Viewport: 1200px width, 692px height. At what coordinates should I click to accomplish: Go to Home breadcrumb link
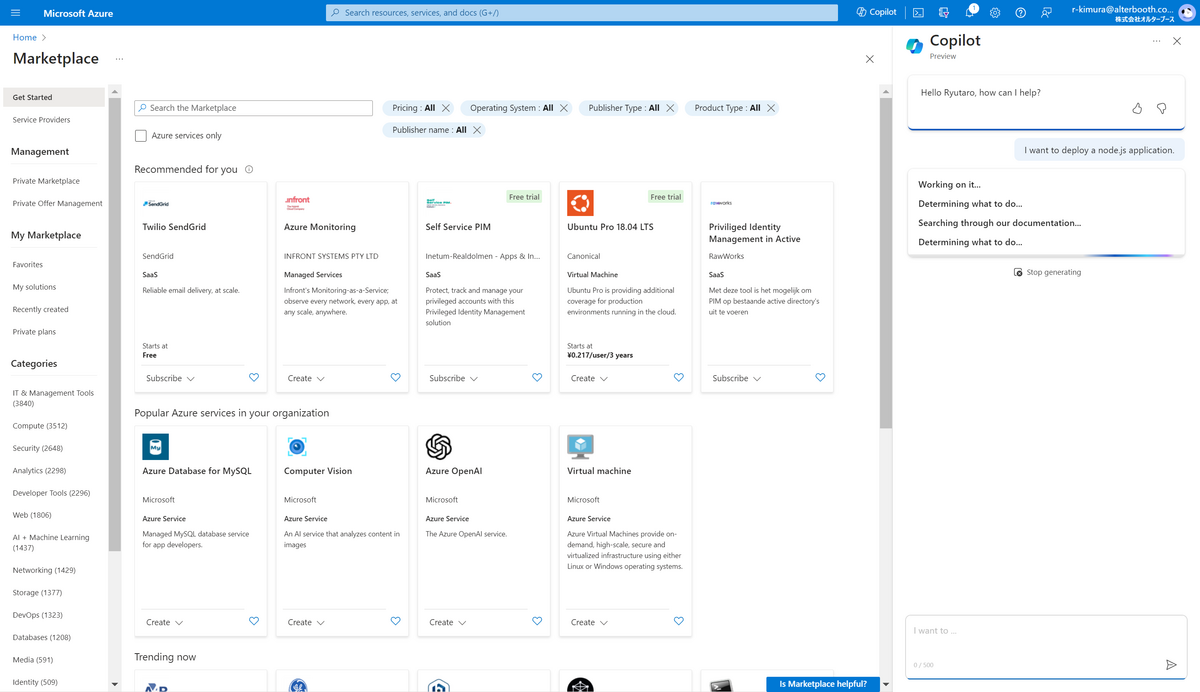24,37
